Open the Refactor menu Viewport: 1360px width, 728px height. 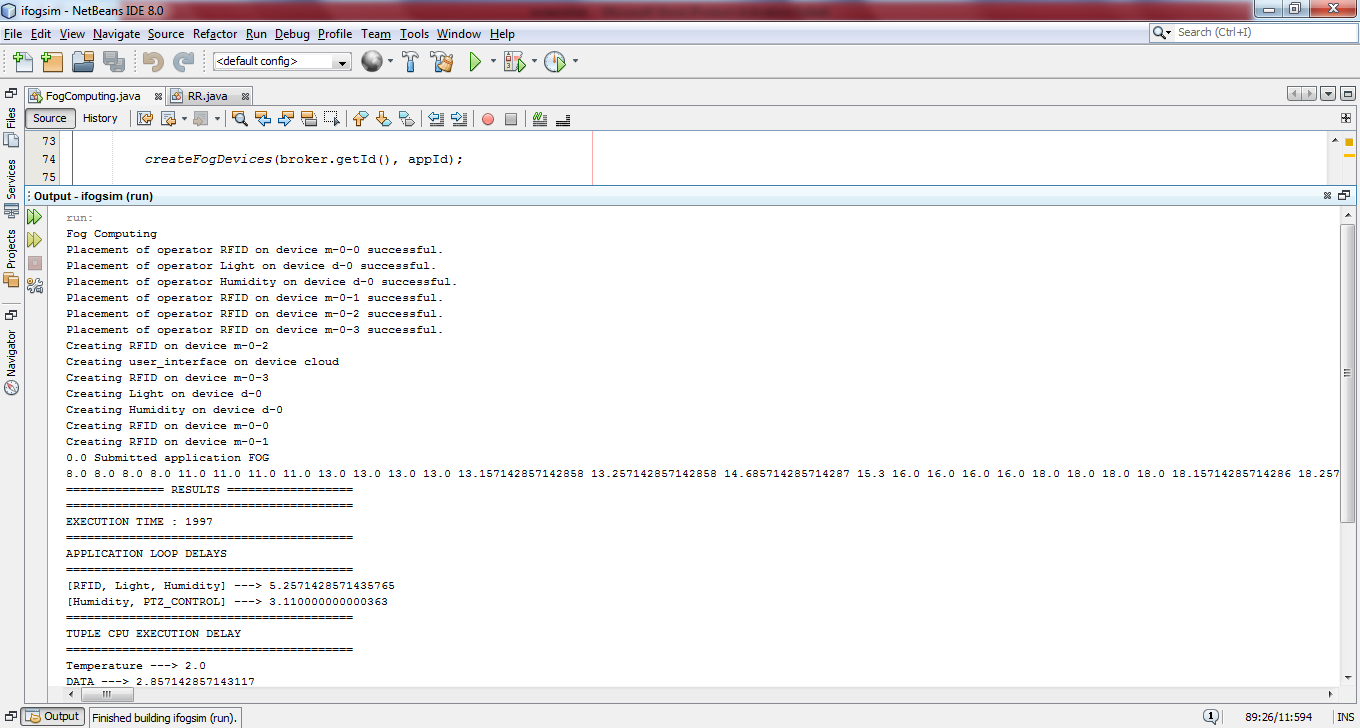215,34
